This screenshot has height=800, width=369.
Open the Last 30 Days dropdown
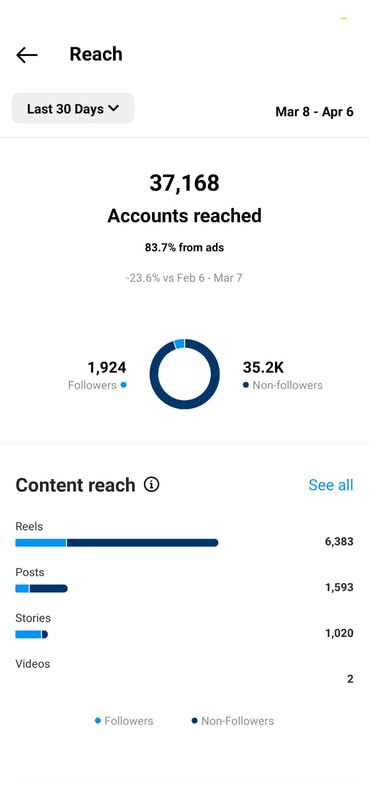(73, 108)
